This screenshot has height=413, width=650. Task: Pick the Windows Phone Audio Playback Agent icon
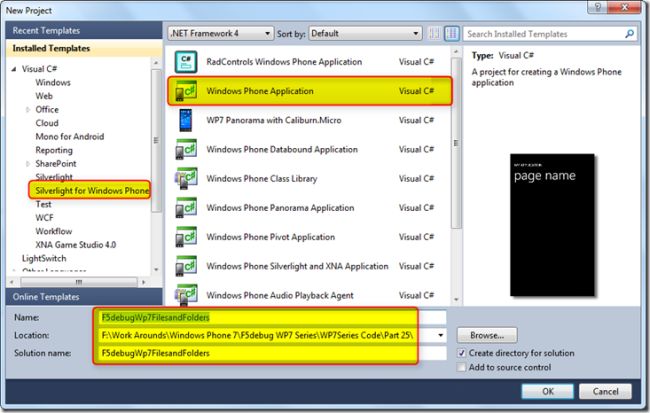(186, 295)
